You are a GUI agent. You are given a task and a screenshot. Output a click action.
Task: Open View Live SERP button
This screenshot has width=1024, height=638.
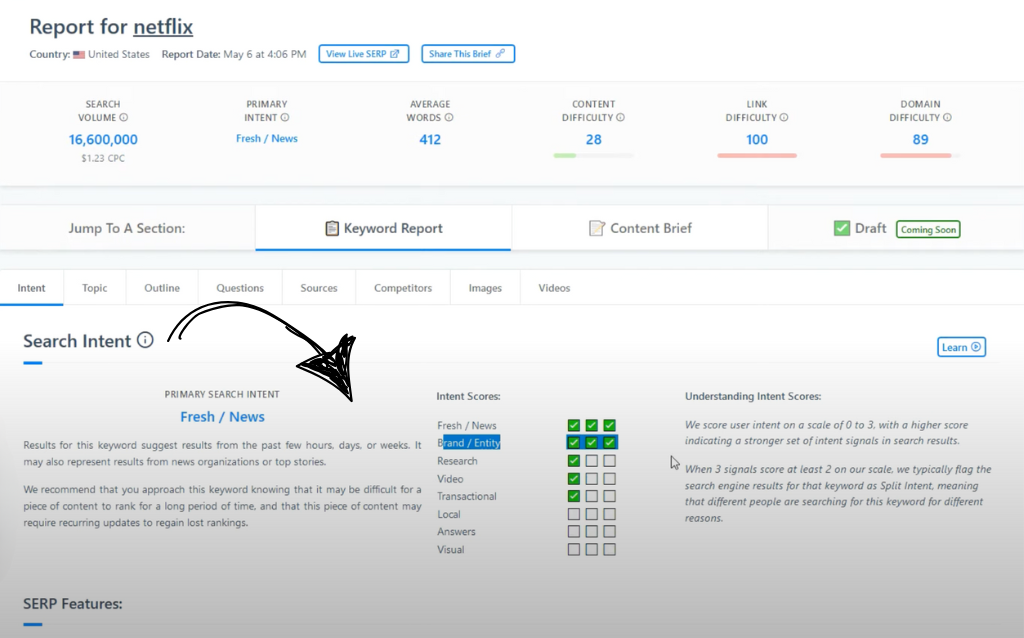click(x=364, y=54)
